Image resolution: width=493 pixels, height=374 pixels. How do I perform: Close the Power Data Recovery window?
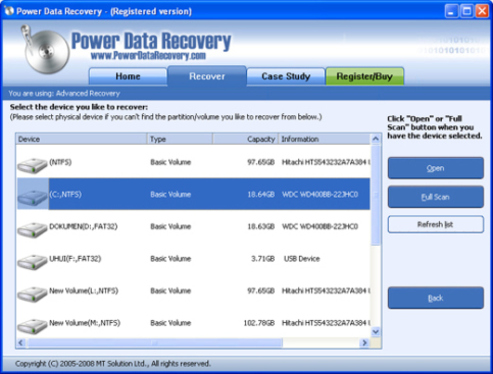click(x=482, y=11)
